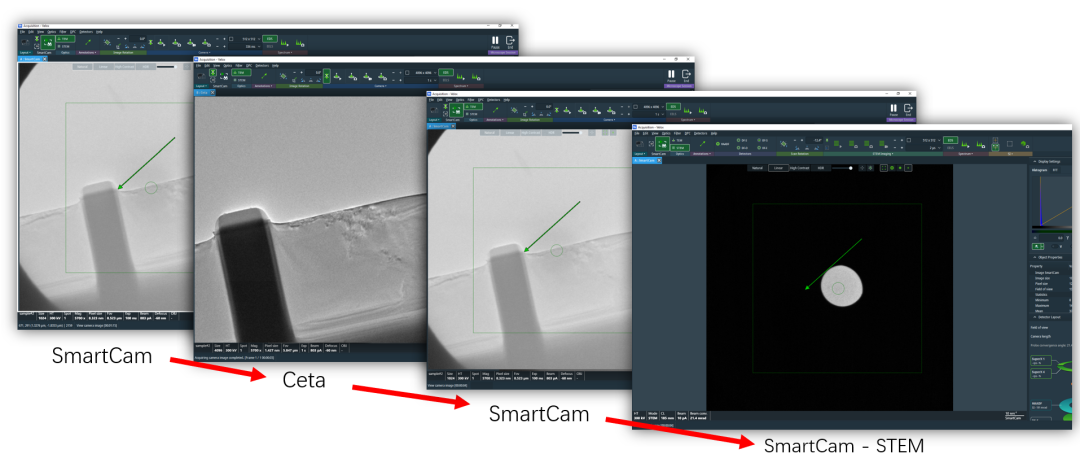Open the Optics menu in the rearmost window
This screenshot has width=1080, height=467.
click(x=52, y=31)
